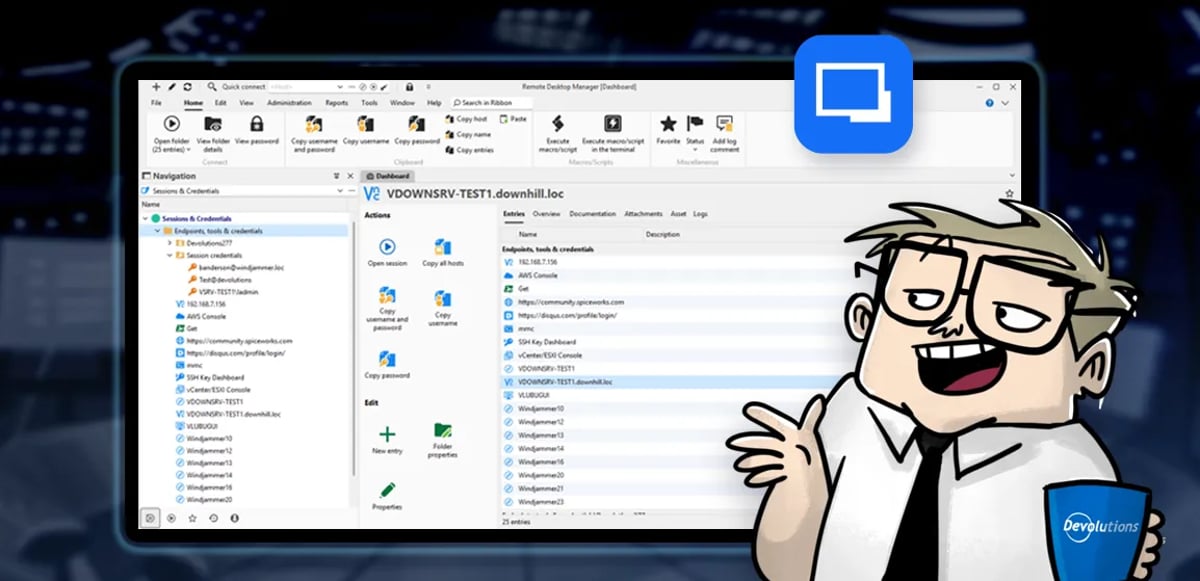Screen dimensions: 1200x581
Task: Open the Quick connect dropdown arrow
Action: pyautogui.click(x=340, y=87)
